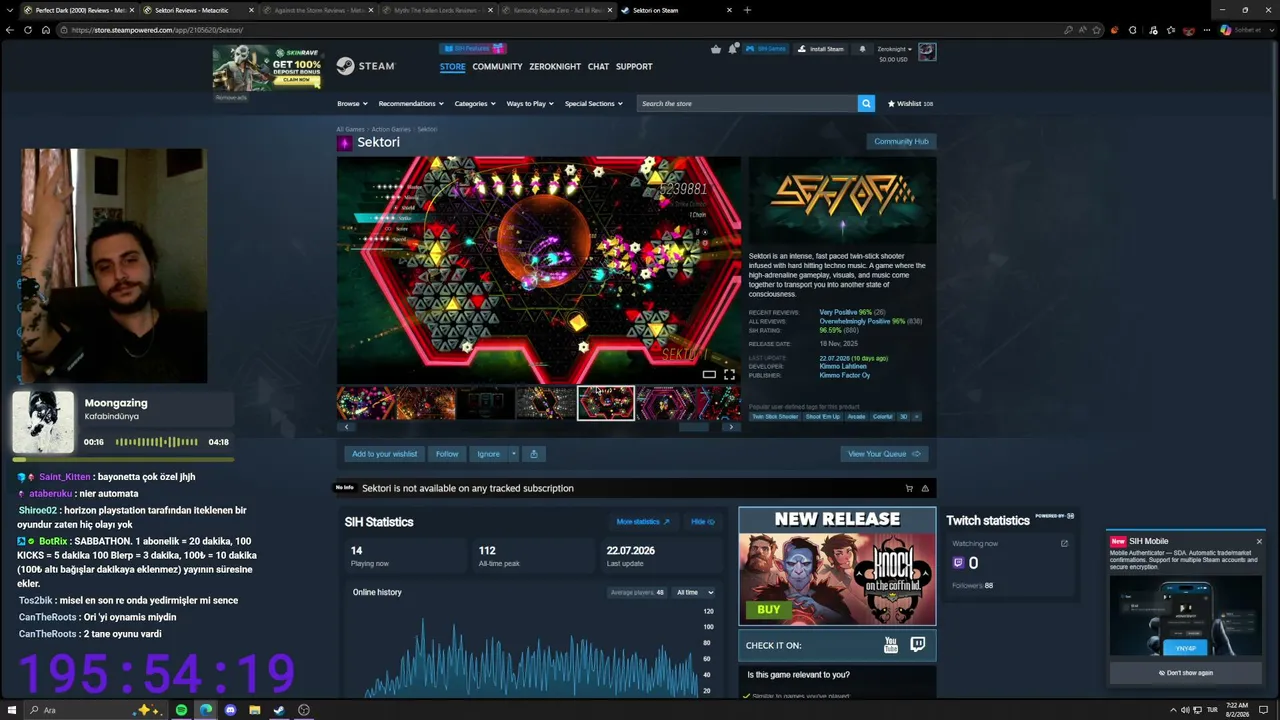
Task: Bookmark this page with the star icon
Action: click(x=1096, y=30)
